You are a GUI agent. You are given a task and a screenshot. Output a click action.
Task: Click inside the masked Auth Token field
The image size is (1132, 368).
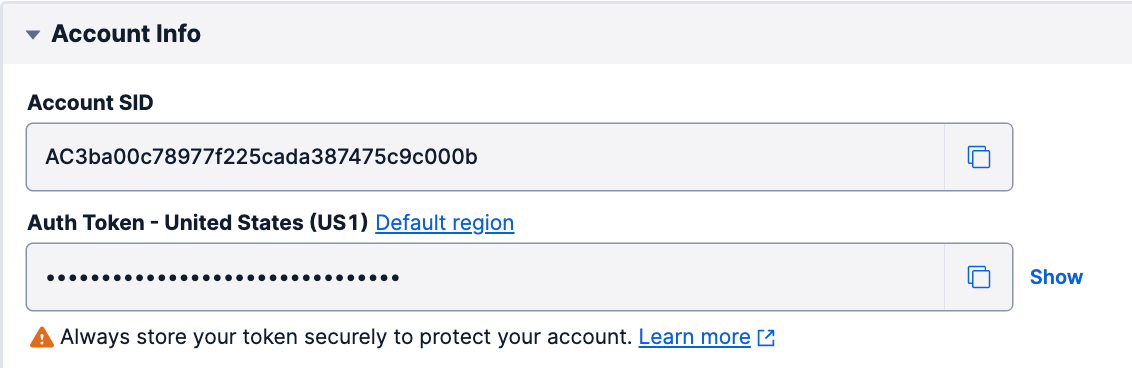pos(485,277)
